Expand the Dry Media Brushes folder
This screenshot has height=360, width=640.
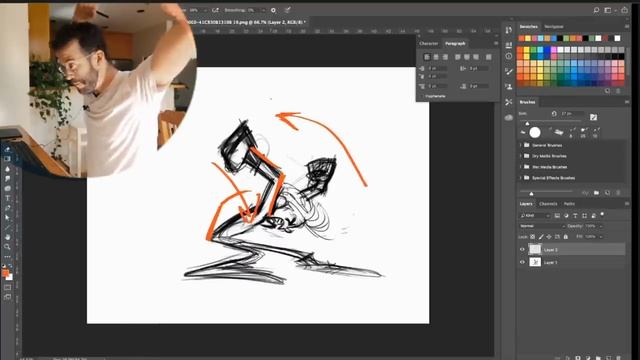[521, 156]
